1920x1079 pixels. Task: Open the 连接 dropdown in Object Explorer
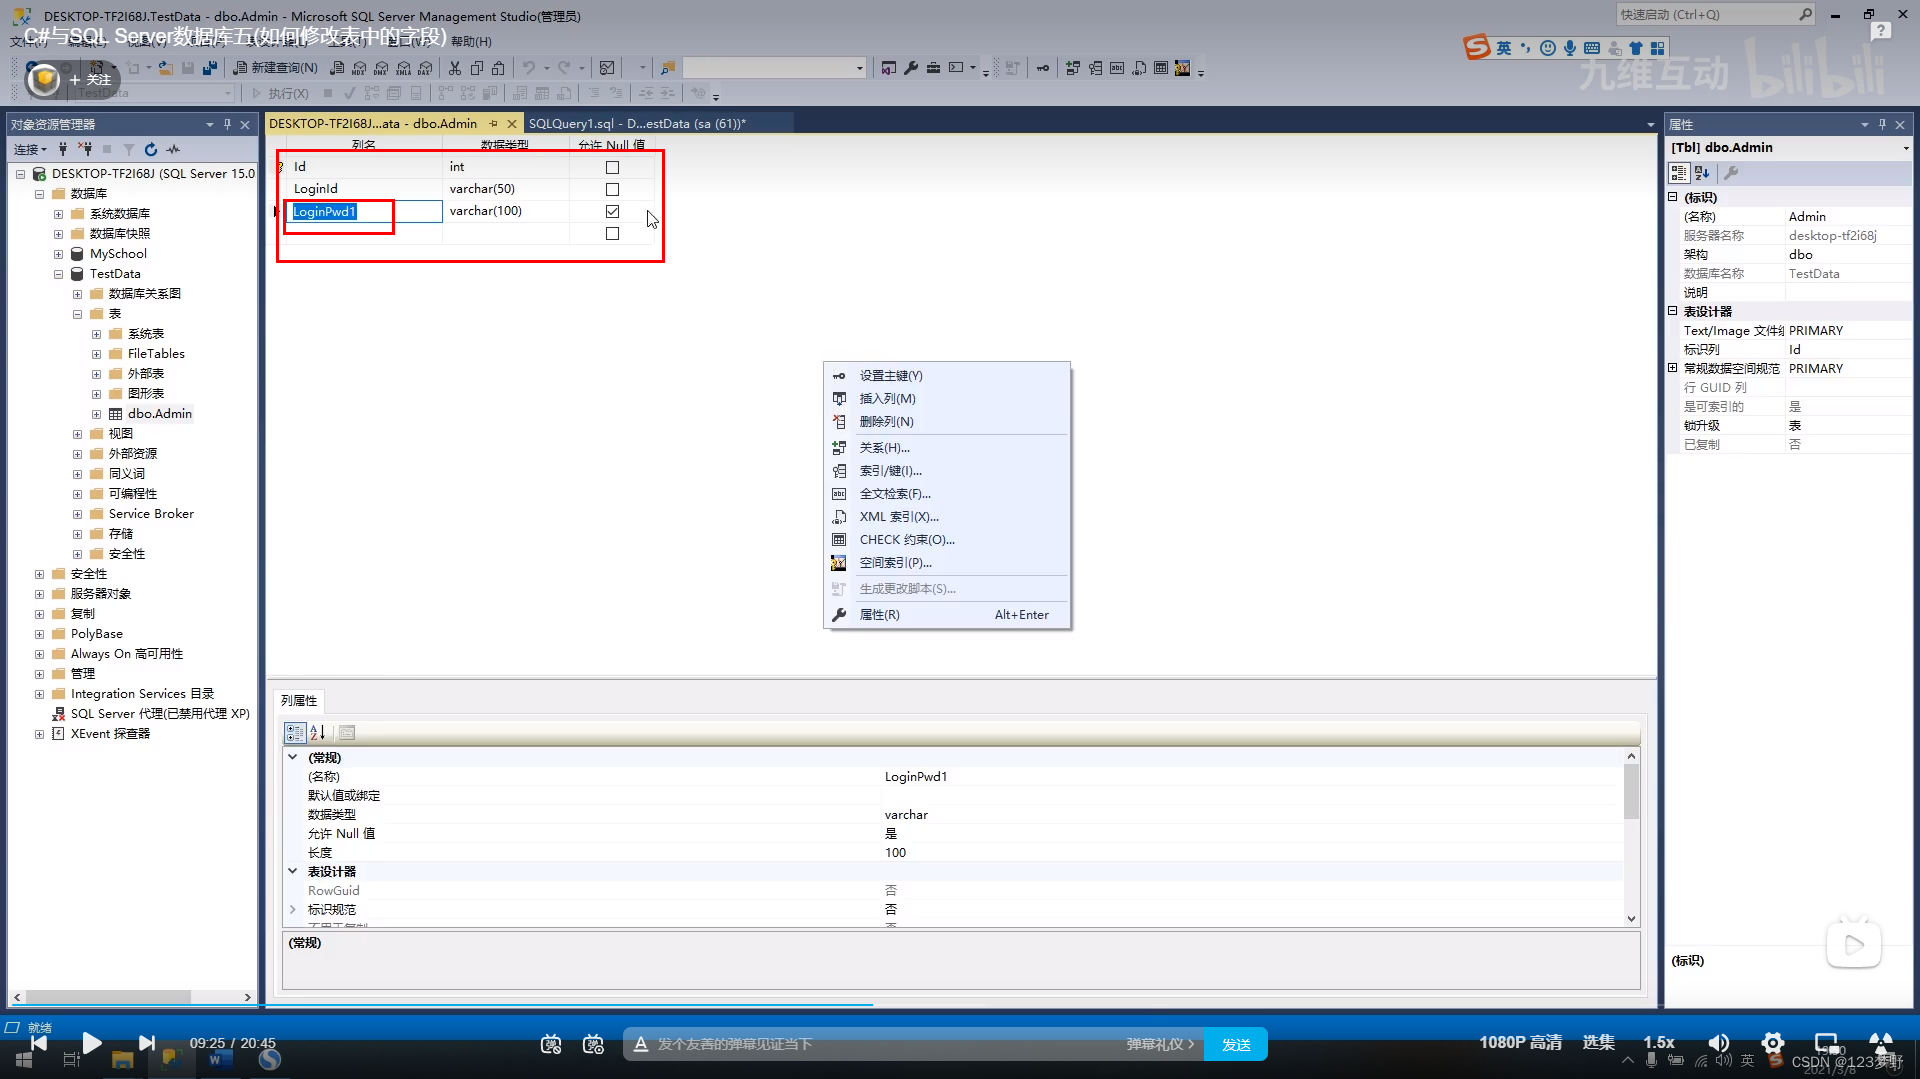30,149
